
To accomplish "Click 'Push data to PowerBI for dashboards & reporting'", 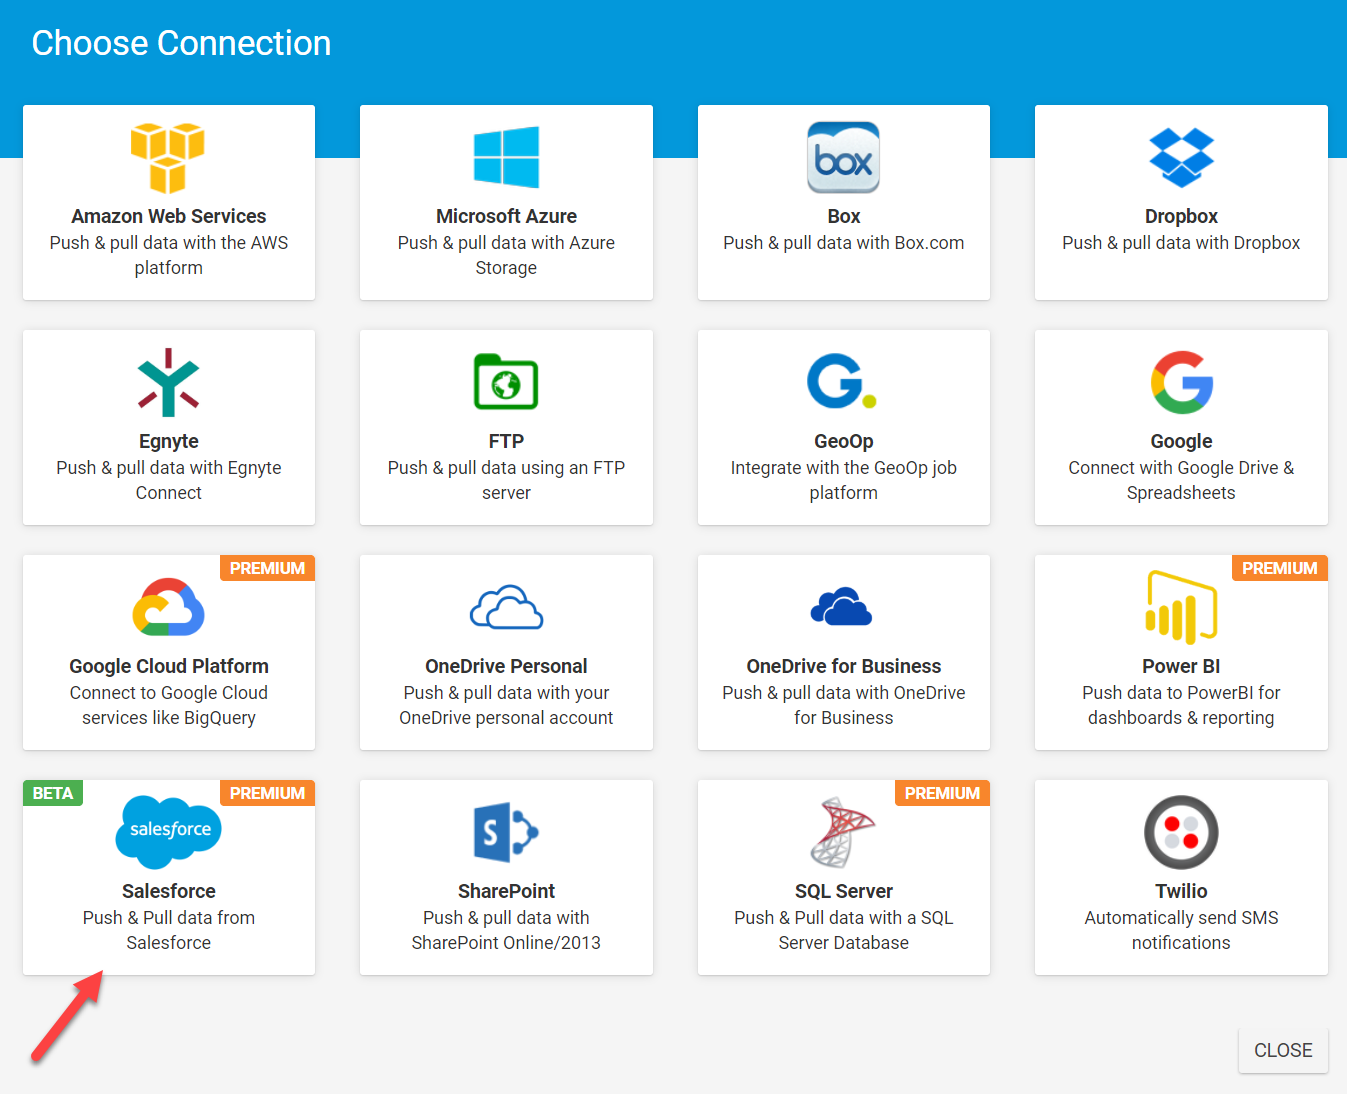I will tap(1181, 705).
